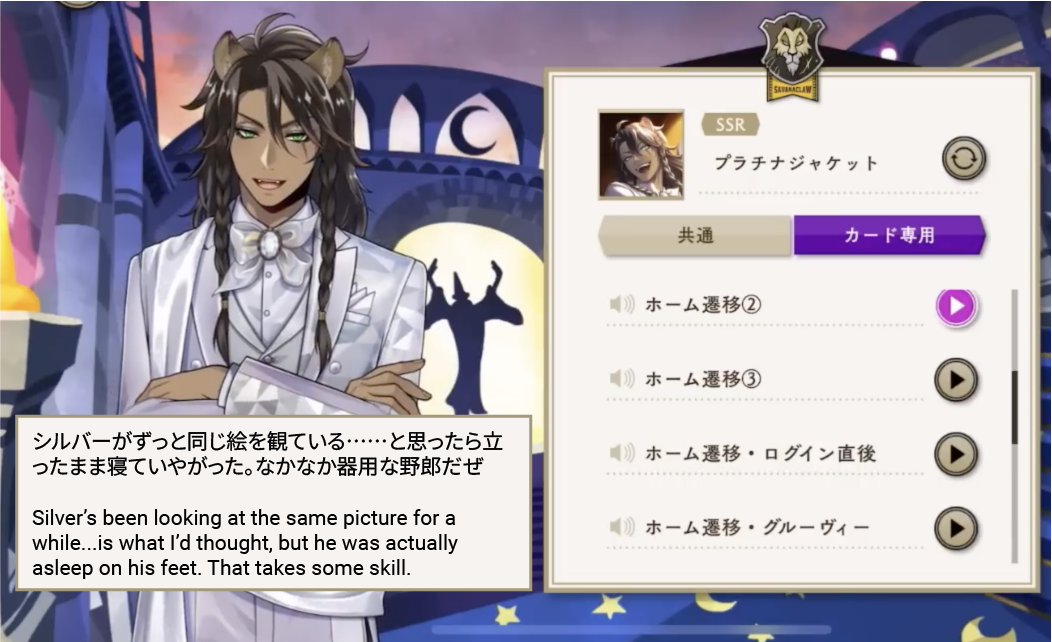Open the character card portrait thumbnail

[x=641, y=155]
